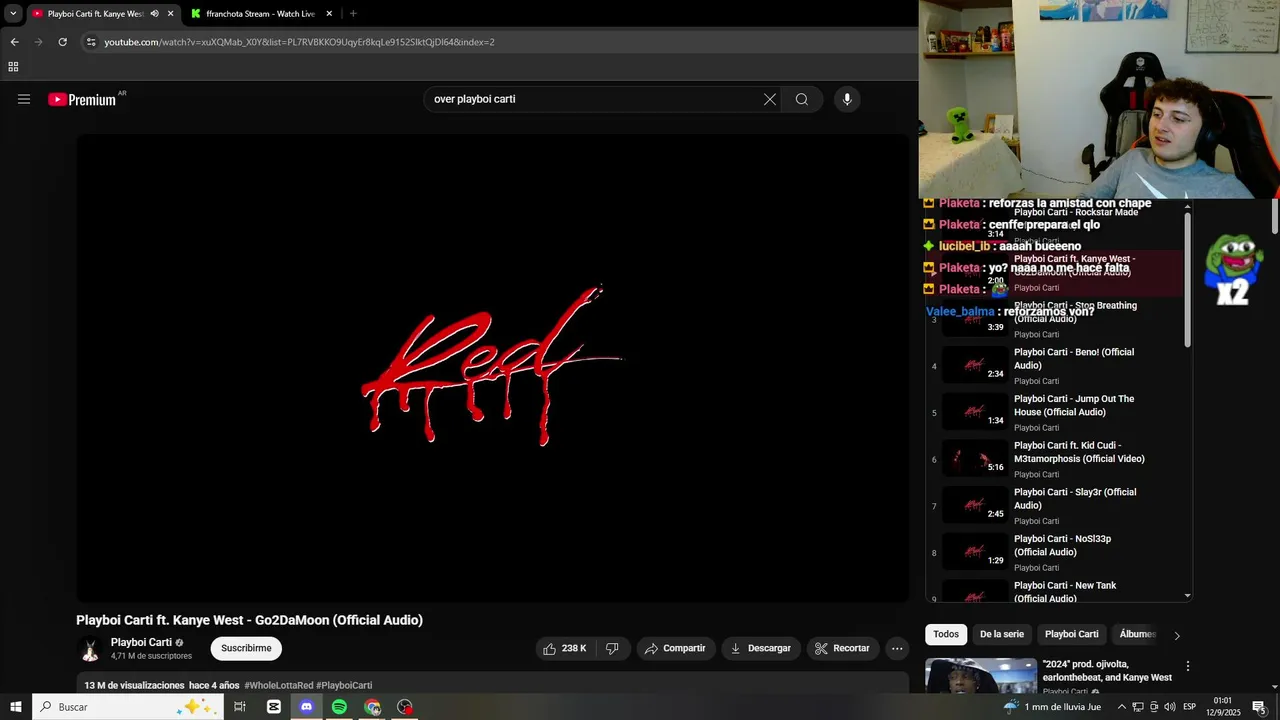Screen dimensions: 1280x720
Task: Open a new browser tab
Action: pyautogui.click(x=353, y=14)
